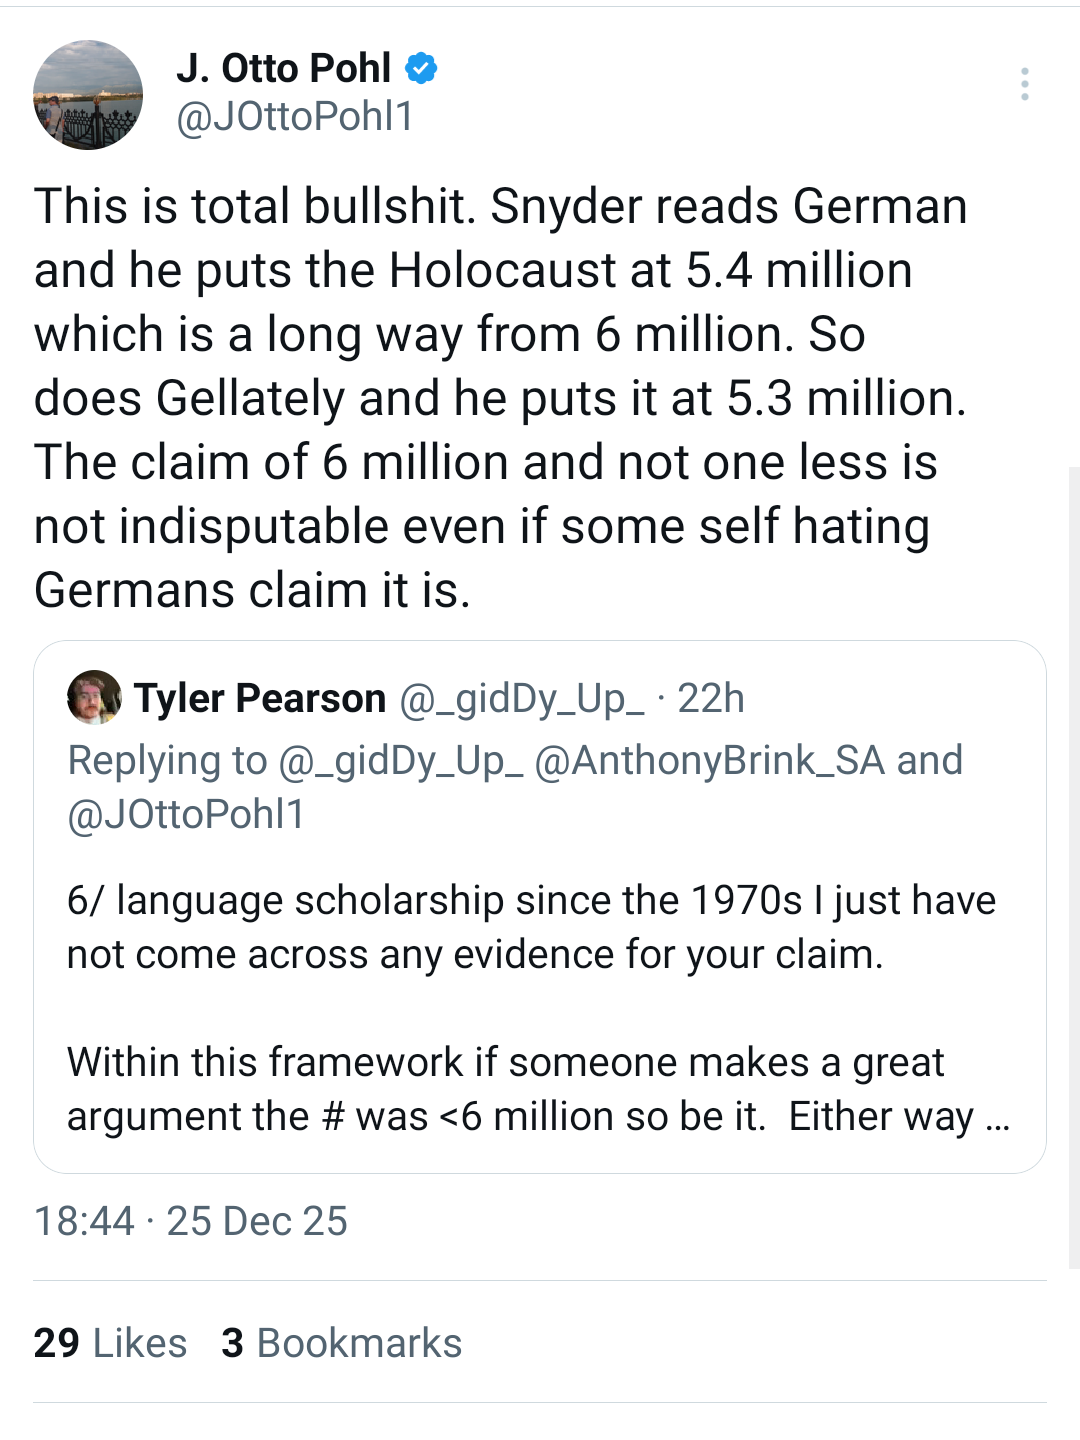The width and height of the screenshot is (1080, 1440).
Task: Open the quoted tweet about language scholarship
Action: click(x=530, y=928)
